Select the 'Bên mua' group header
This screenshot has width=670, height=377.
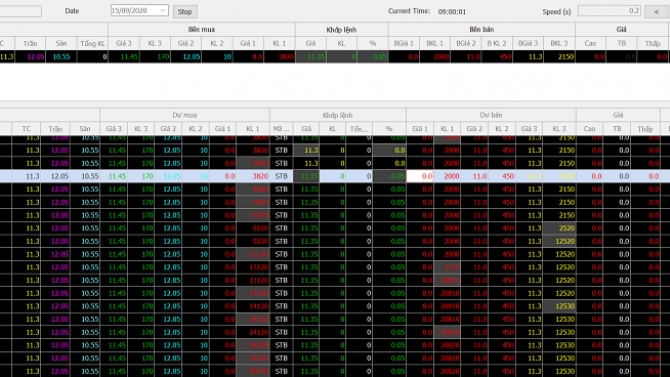pos(201,29)
